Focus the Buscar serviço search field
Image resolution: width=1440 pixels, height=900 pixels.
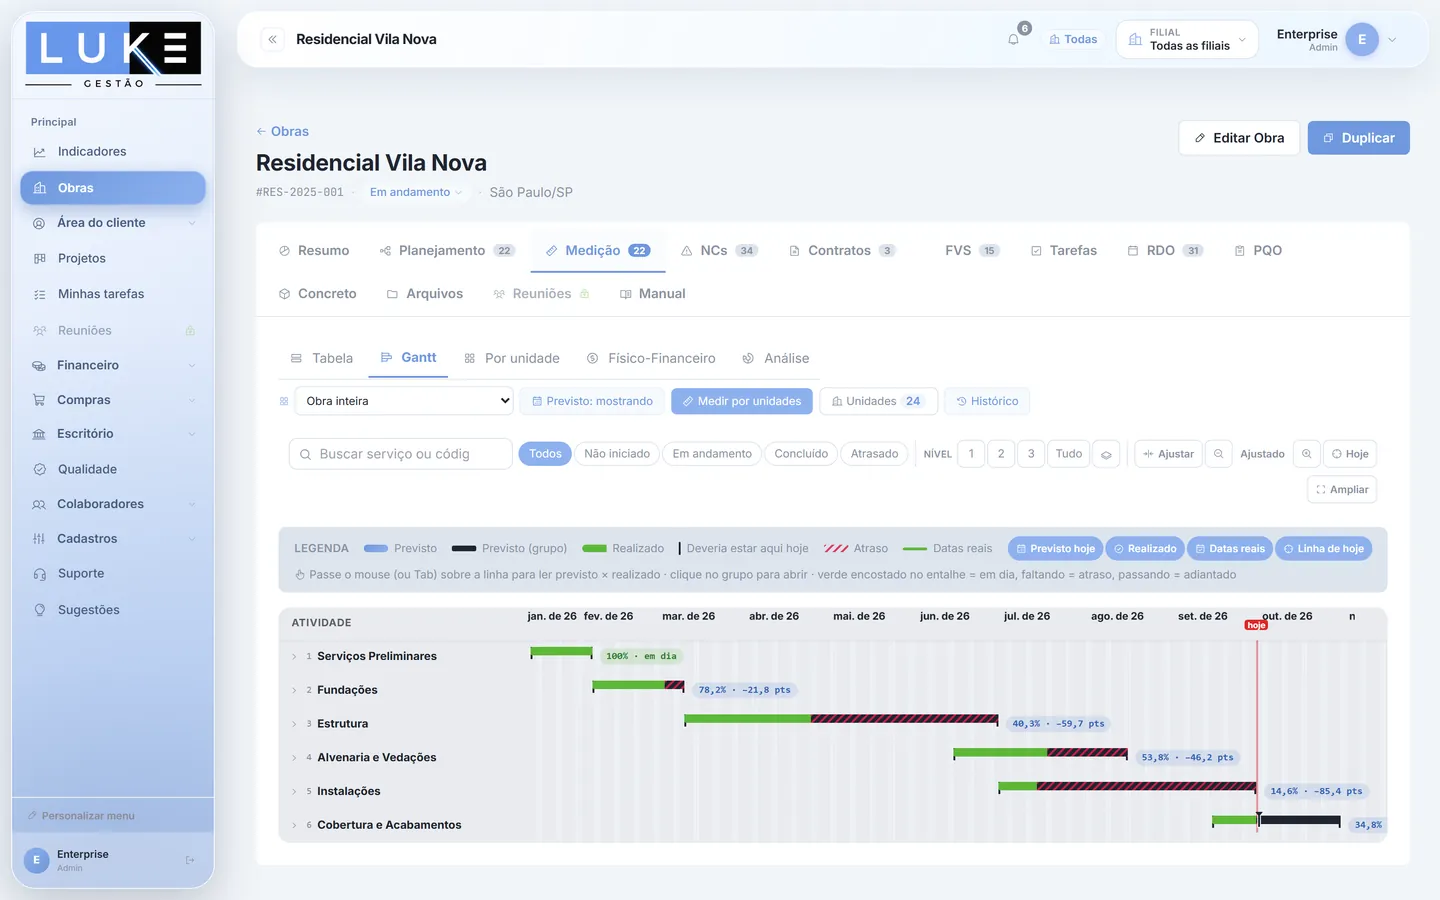(401, 454)
